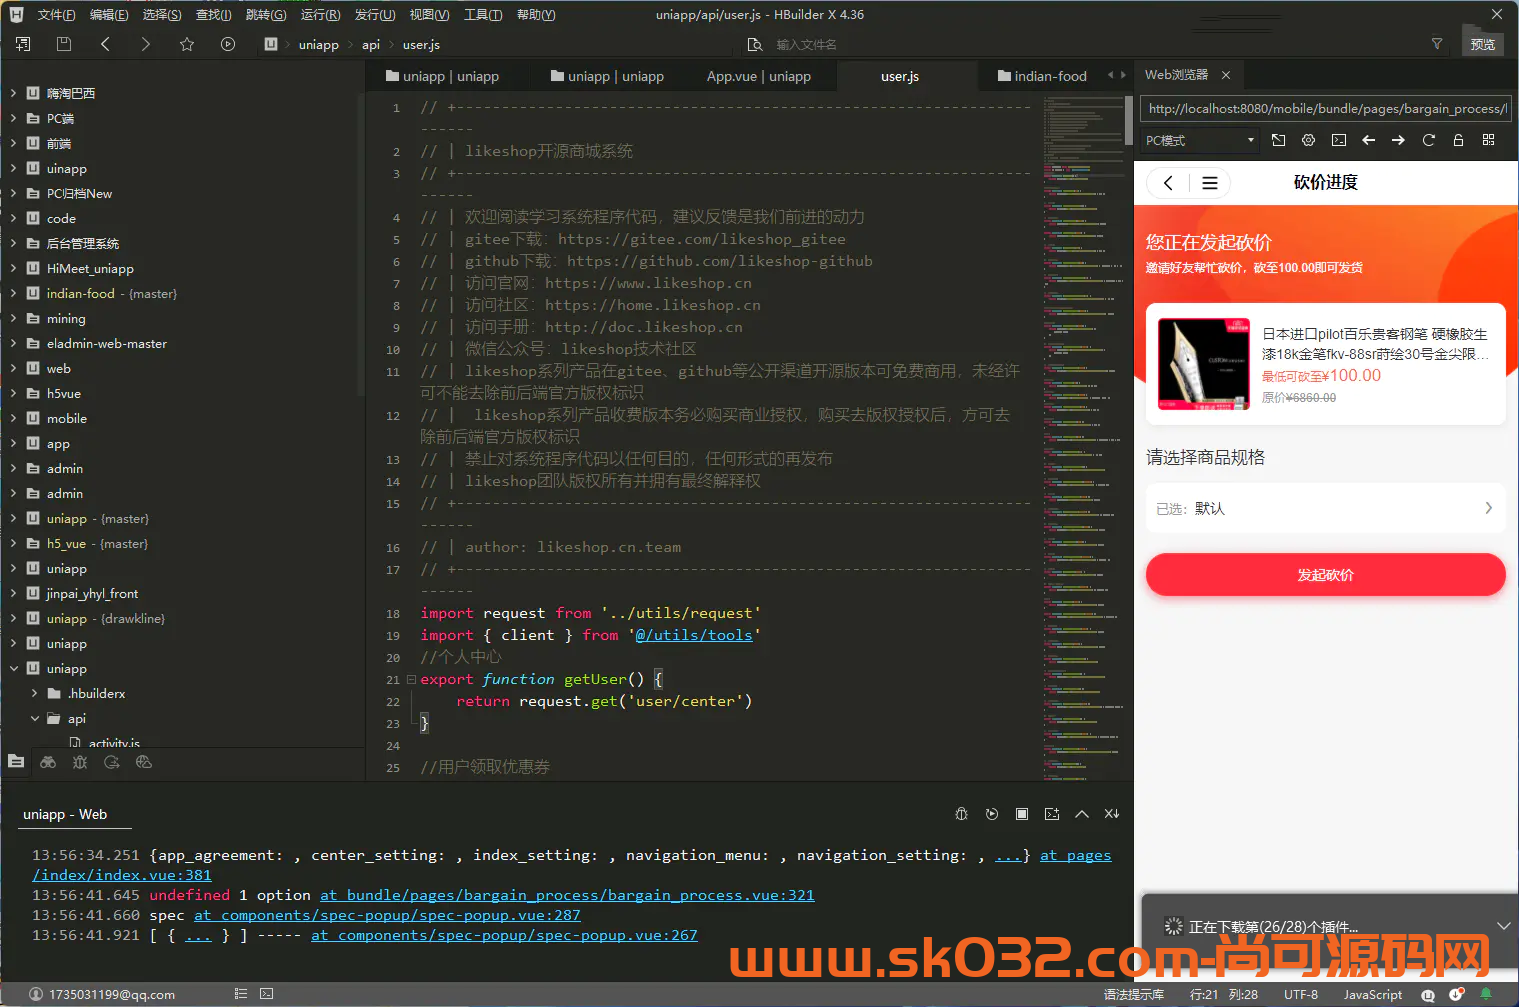Click the new file toolbar icon
The image size is (1519, 1007).
pos(23,44)
